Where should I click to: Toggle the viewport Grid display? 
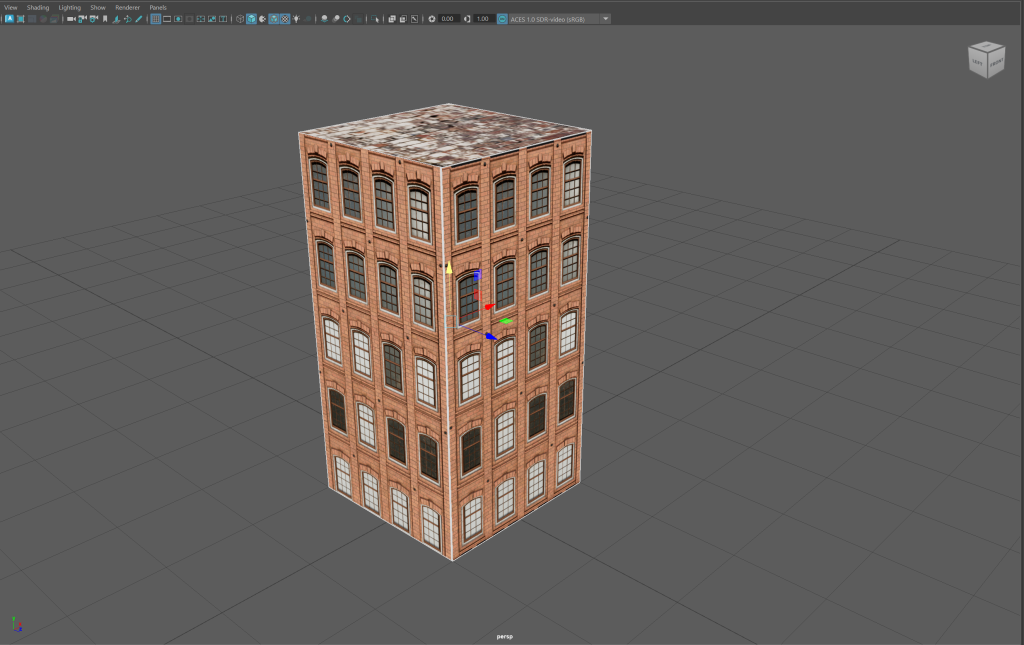155,19
